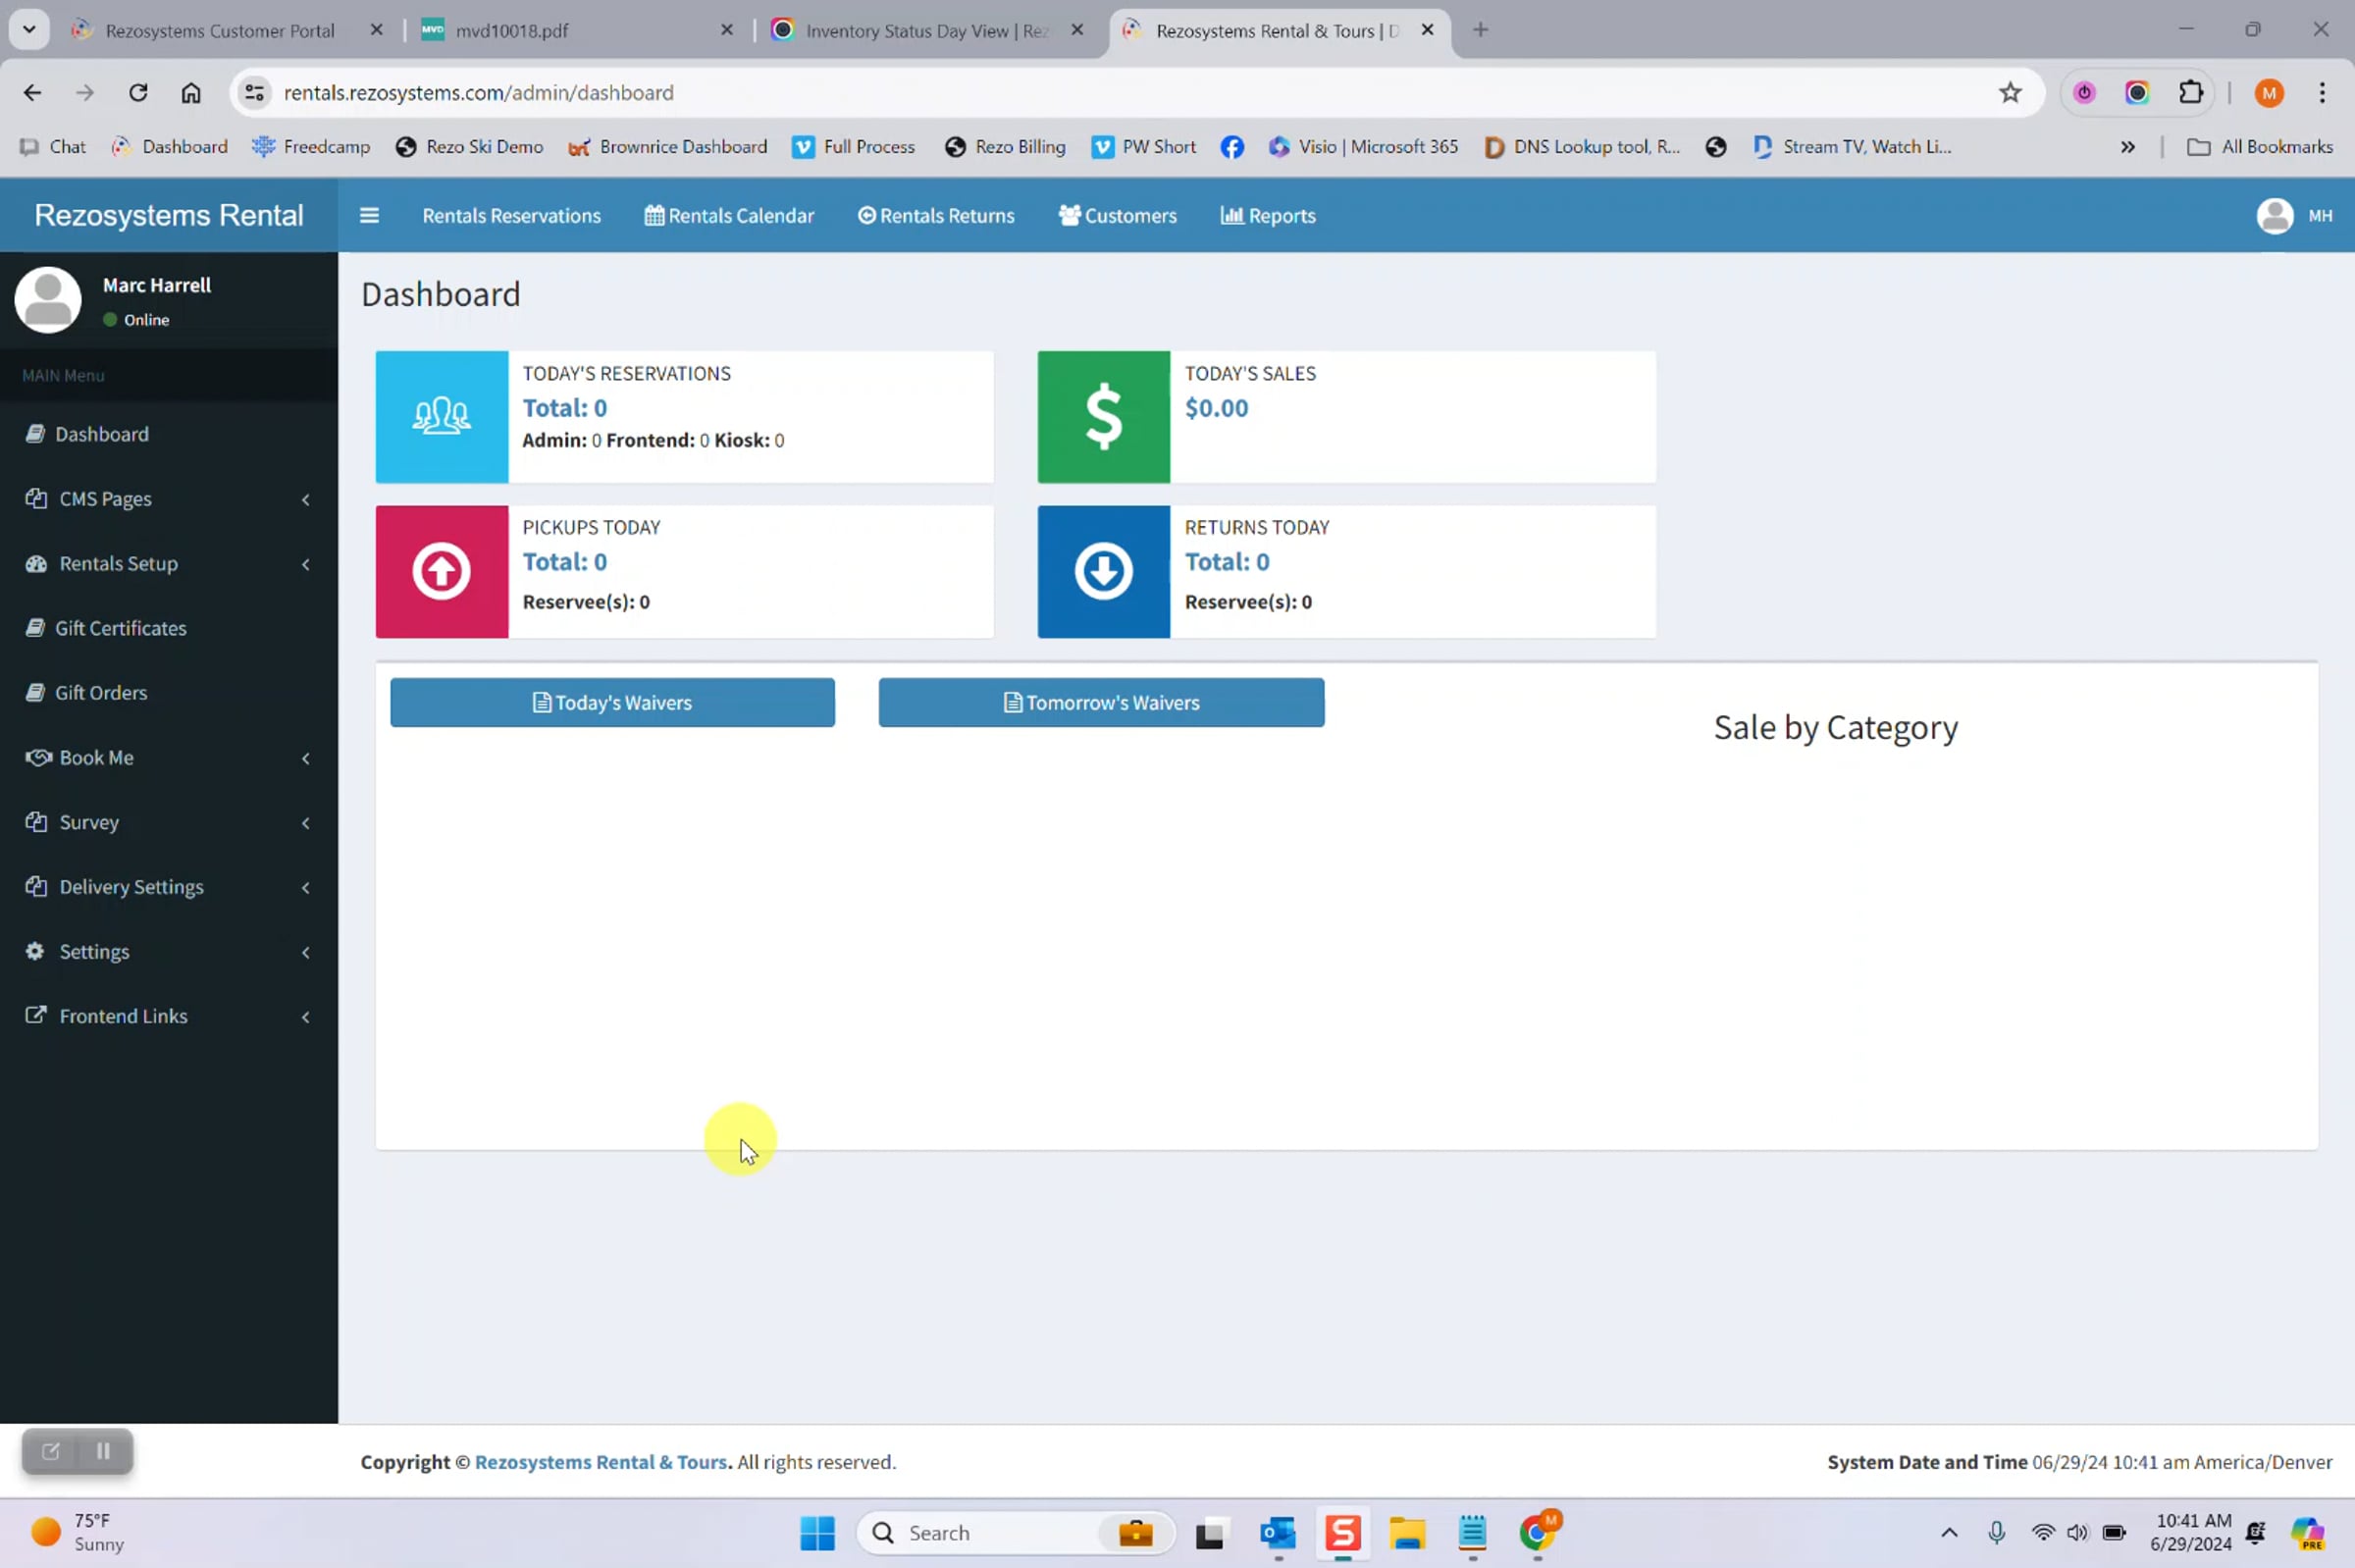
Task: Open Rentals Returns in top nav
Action: (x=936, y=215)
